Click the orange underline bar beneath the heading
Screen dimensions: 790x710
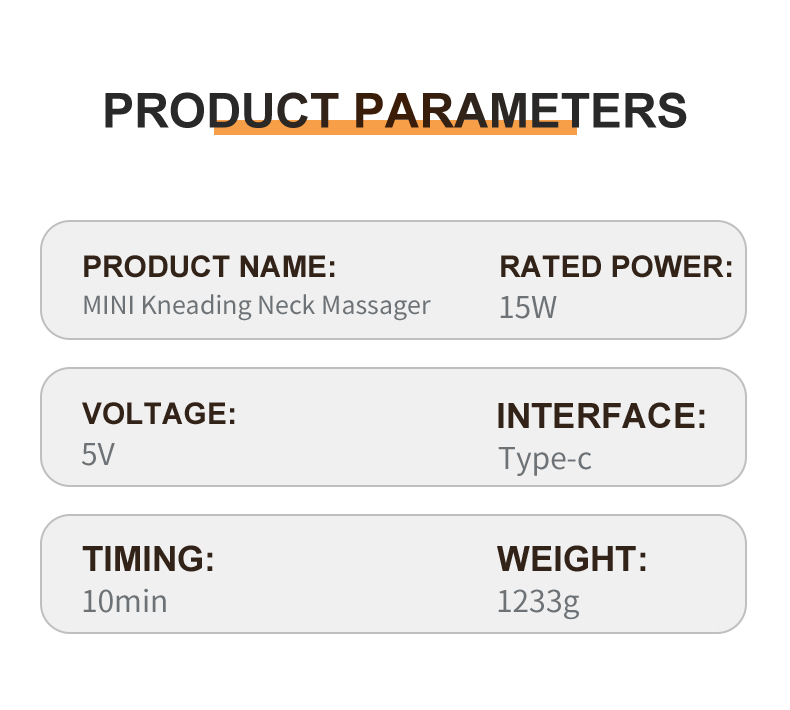pyautogui.click(x=395, y=129)
